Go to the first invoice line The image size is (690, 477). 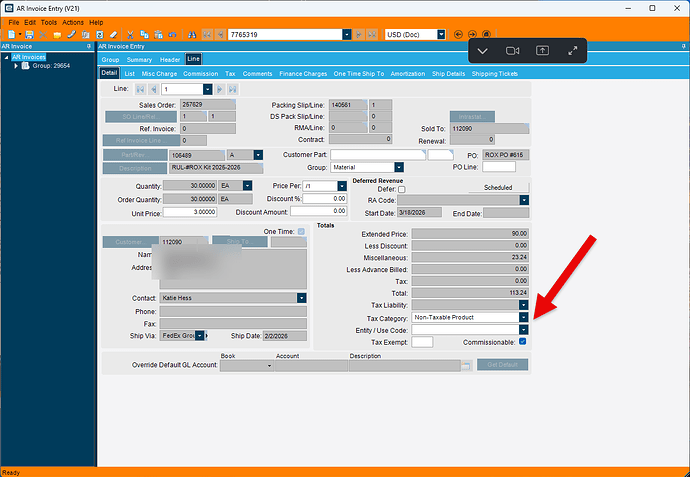(x=140, y=89)
